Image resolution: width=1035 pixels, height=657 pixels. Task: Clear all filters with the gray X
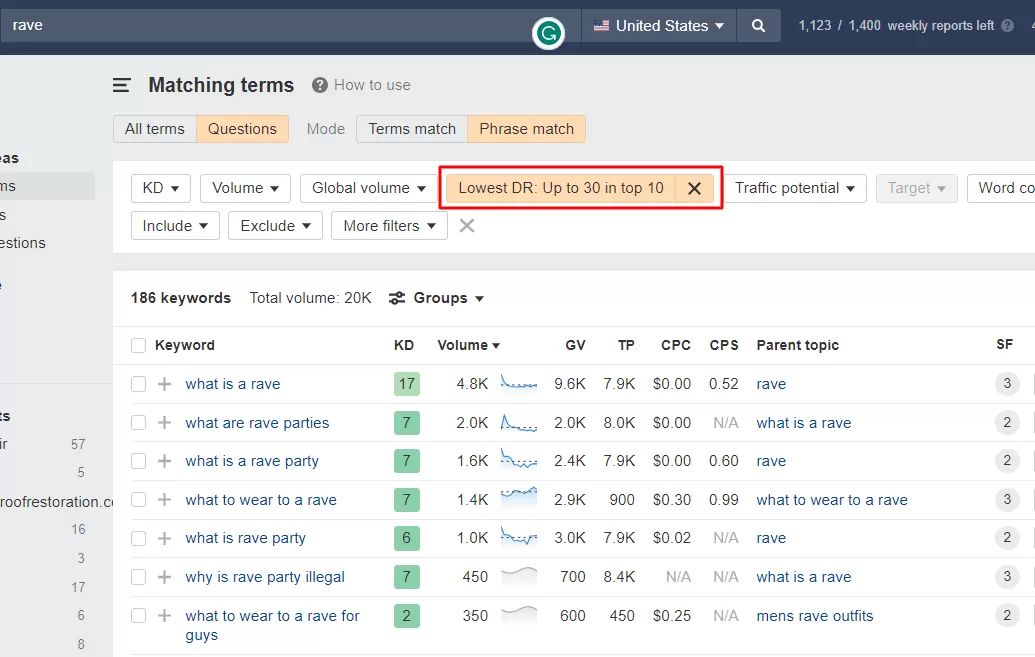click(x=467, y=226)
